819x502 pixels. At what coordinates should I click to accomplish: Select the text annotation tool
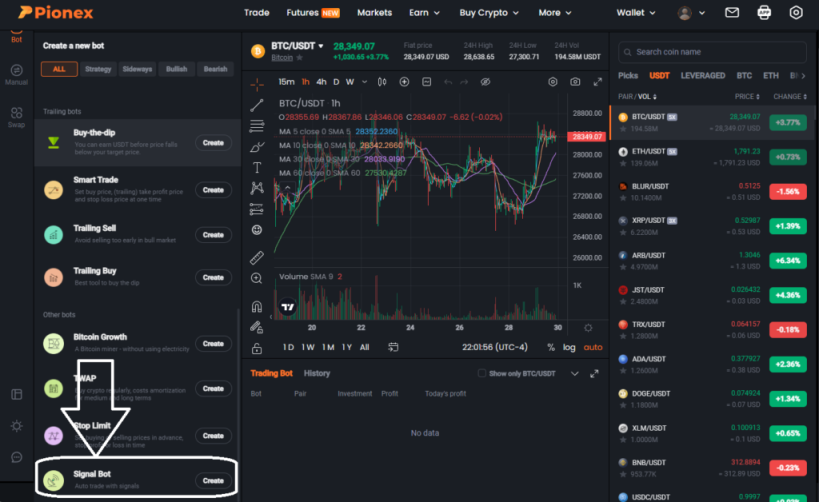(256, 168)
